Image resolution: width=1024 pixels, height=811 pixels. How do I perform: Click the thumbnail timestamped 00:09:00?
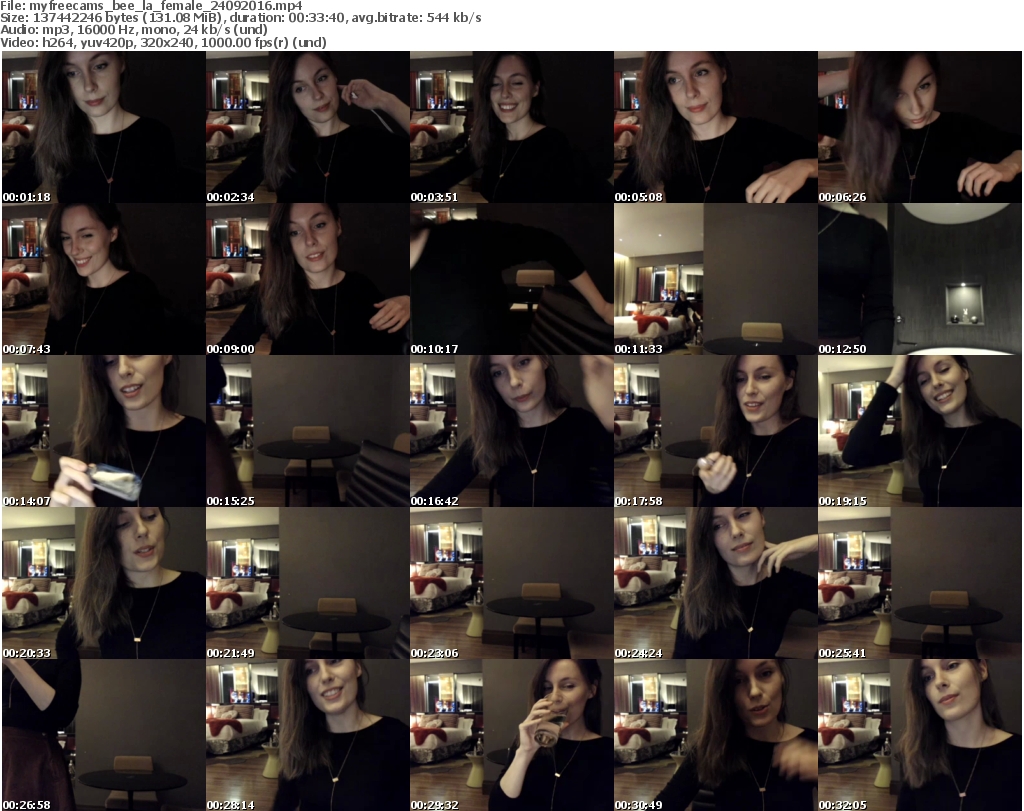(308, 279)
